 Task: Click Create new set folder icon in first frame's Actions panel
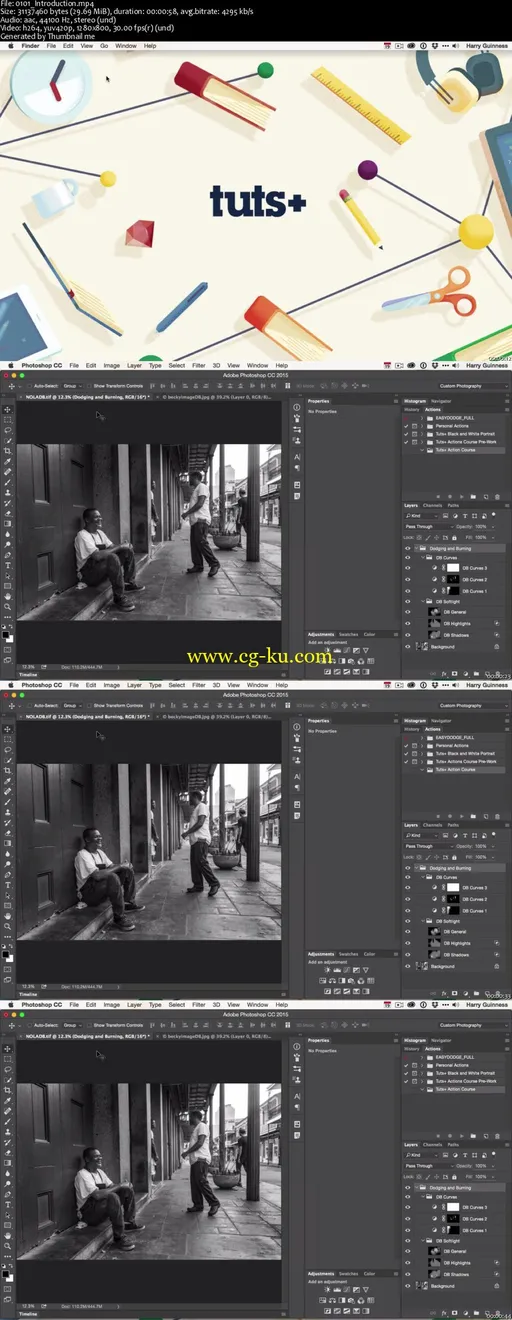click(x=473, y=496)
